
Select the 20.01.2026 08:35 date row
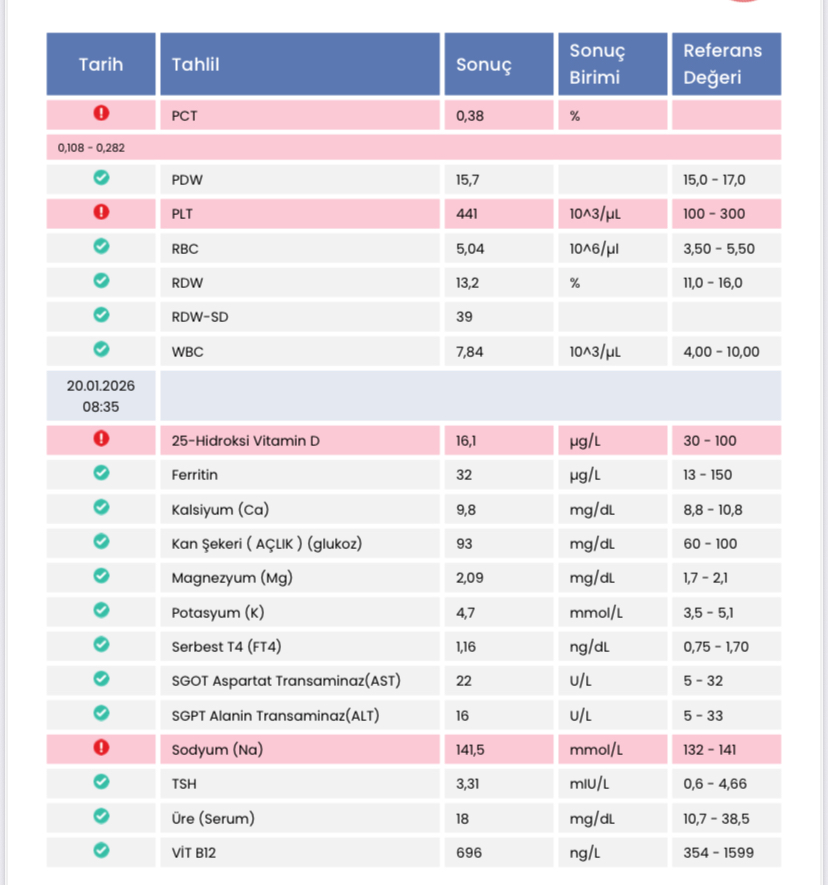414,396
